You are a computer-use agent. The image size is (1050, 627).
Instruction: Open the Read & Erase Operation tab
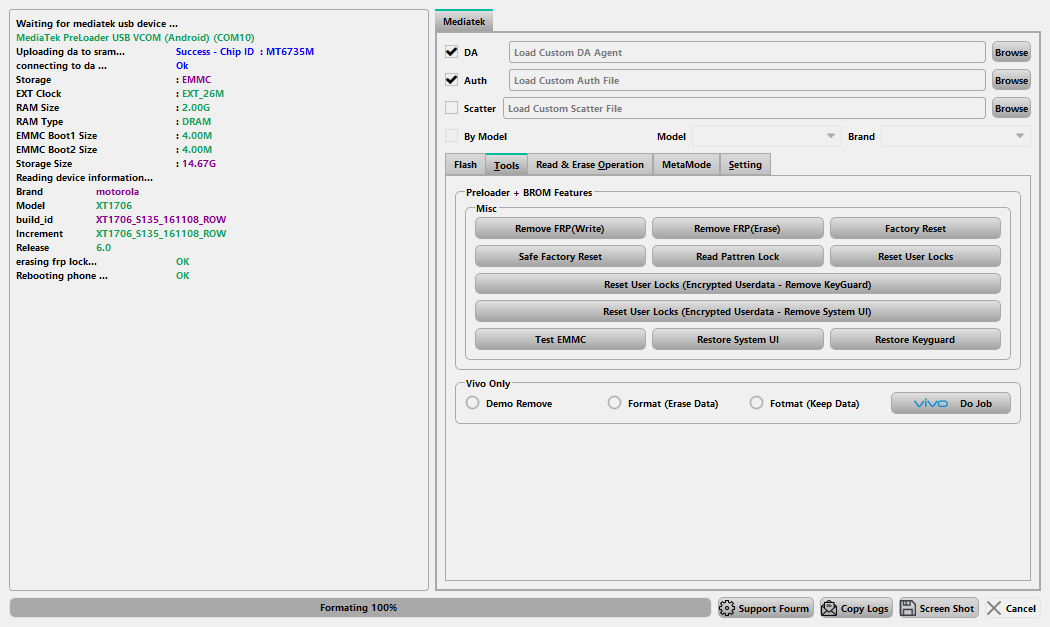(590, 165)
